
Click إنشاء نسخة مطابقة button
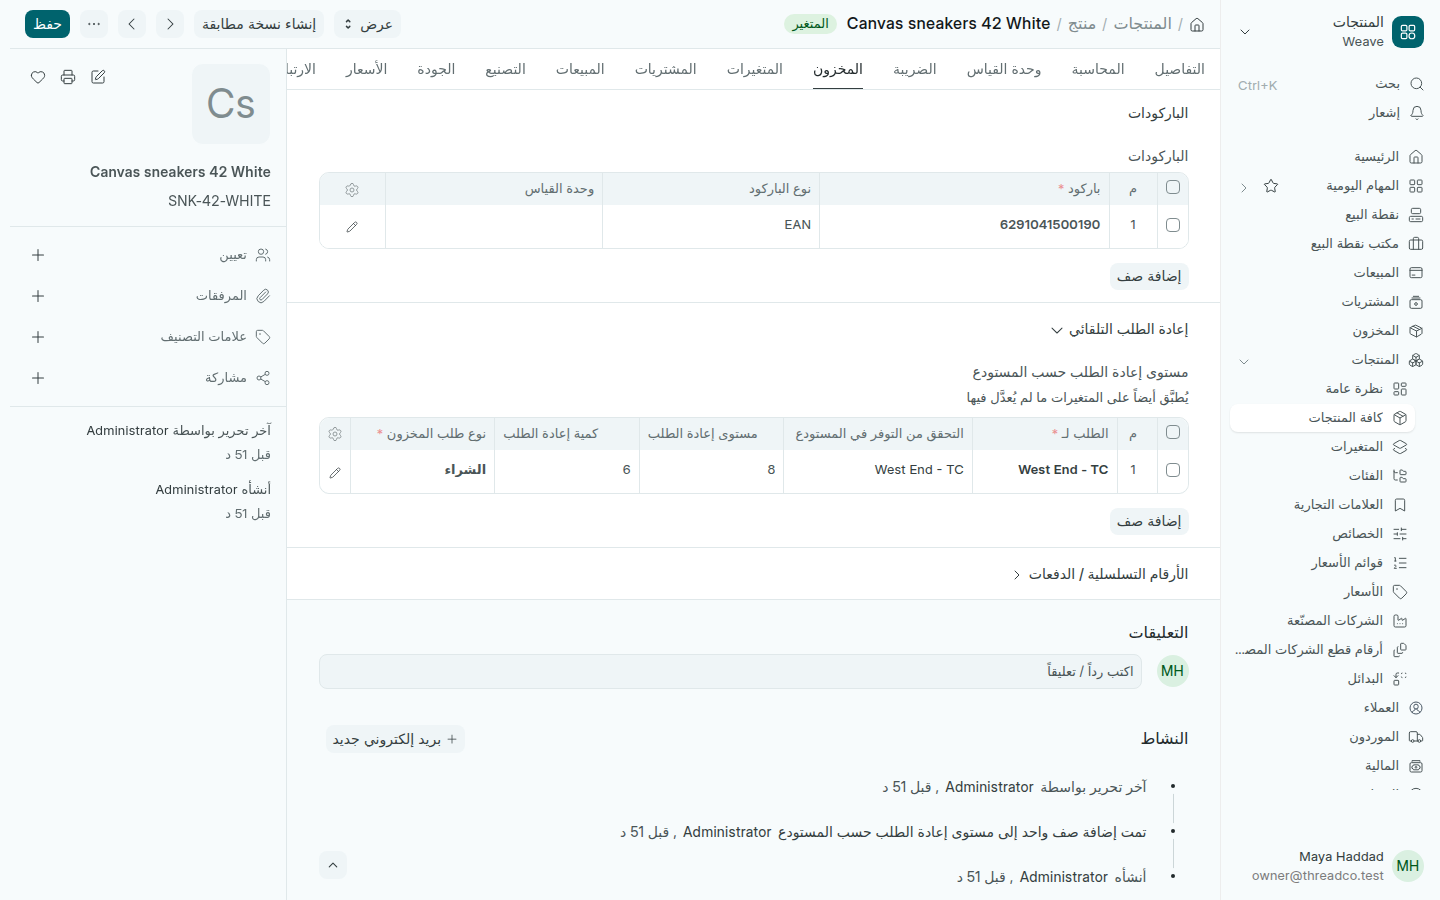click(x=259, y=24)
